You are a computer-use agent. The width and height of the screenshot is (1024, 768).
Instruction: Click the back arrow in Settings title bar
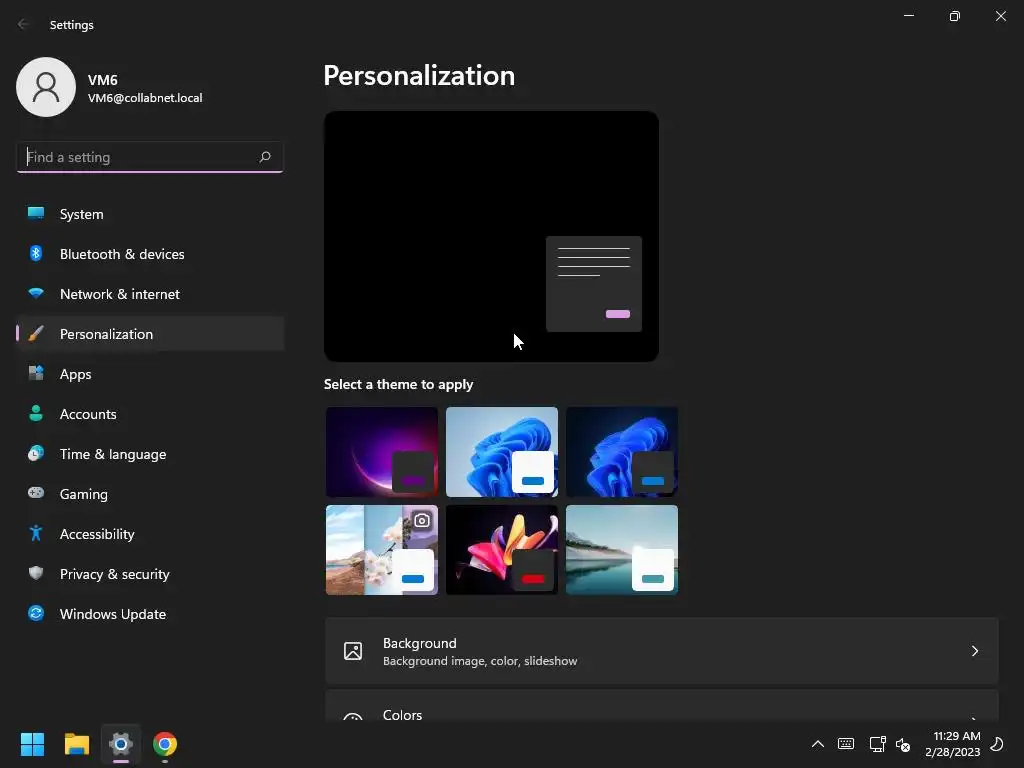23,24
